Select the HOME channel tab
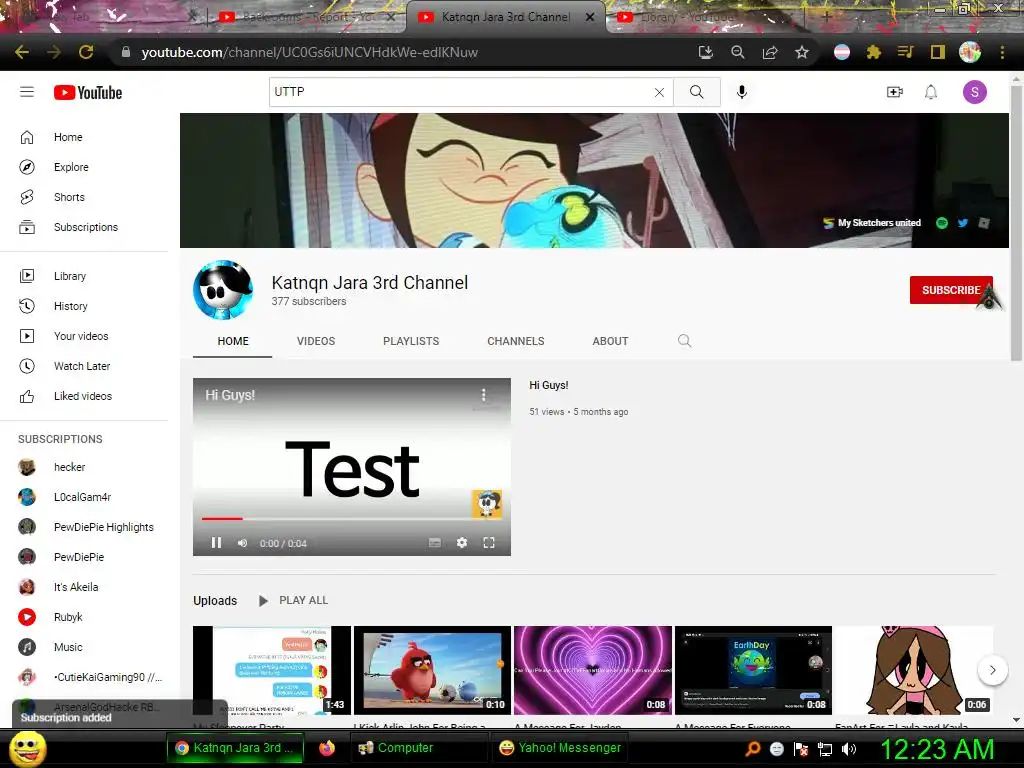This screenshot has height=768, width=1024. point(233,341)
